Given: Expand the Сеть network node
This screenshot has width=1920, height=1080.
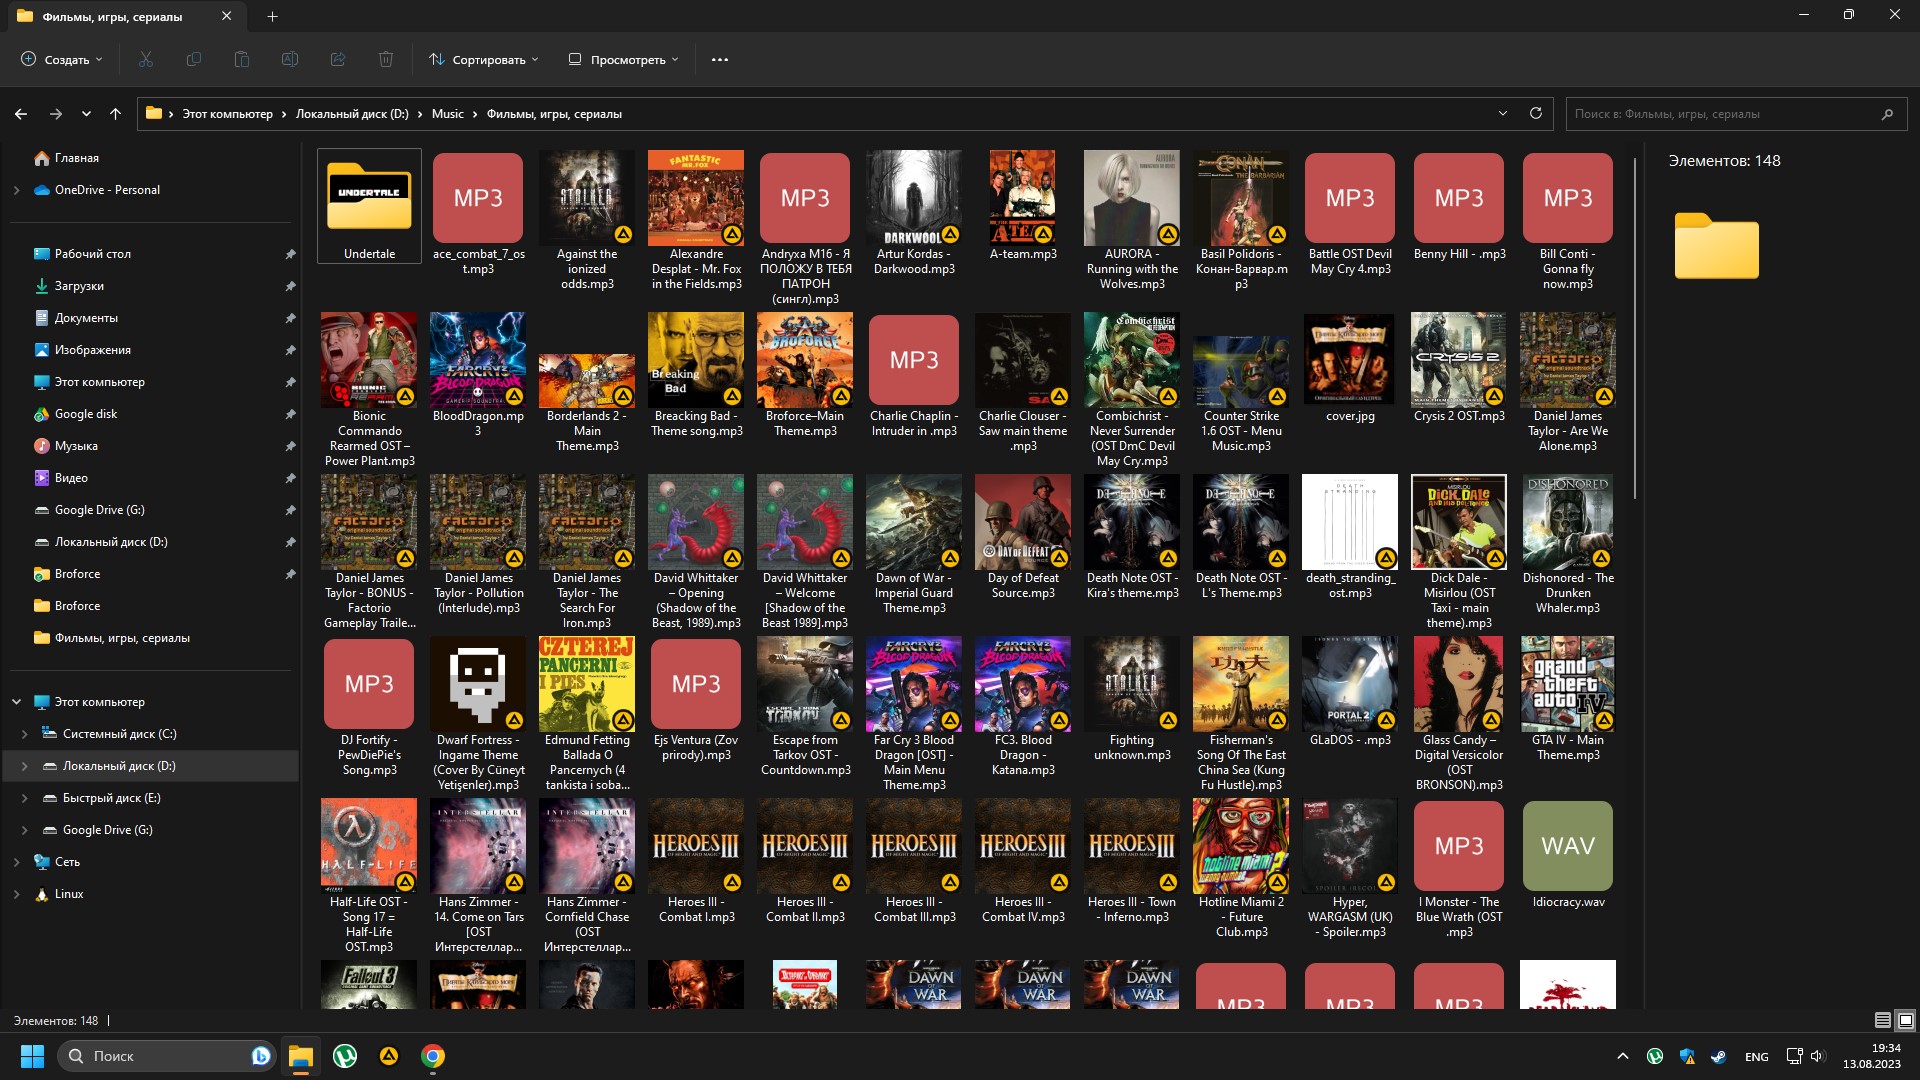Looking at the screenshot, I should (16, 862).
